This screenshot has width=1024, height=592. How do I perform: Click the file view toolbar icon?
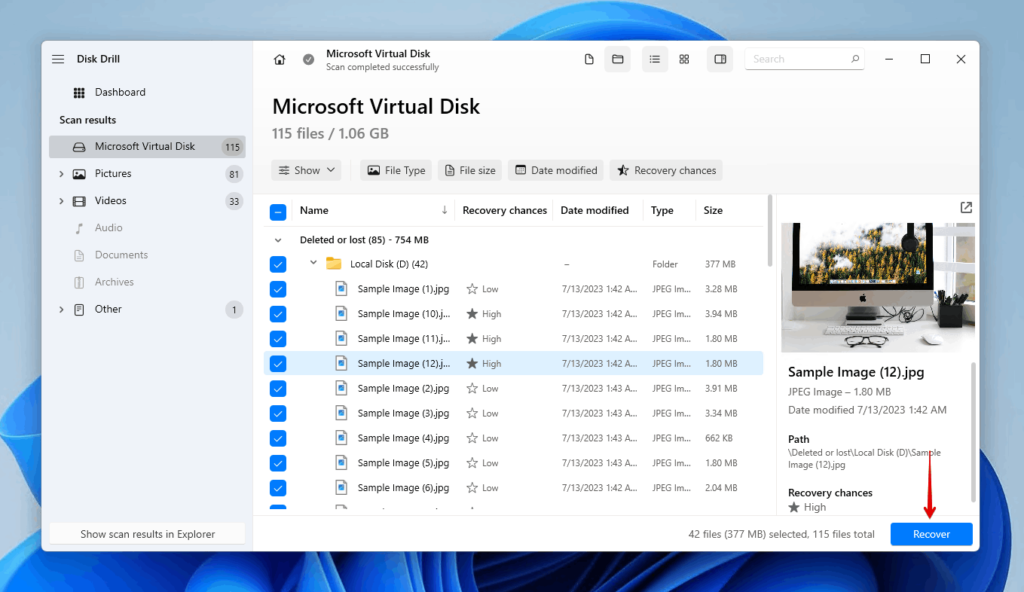(589, 59)
